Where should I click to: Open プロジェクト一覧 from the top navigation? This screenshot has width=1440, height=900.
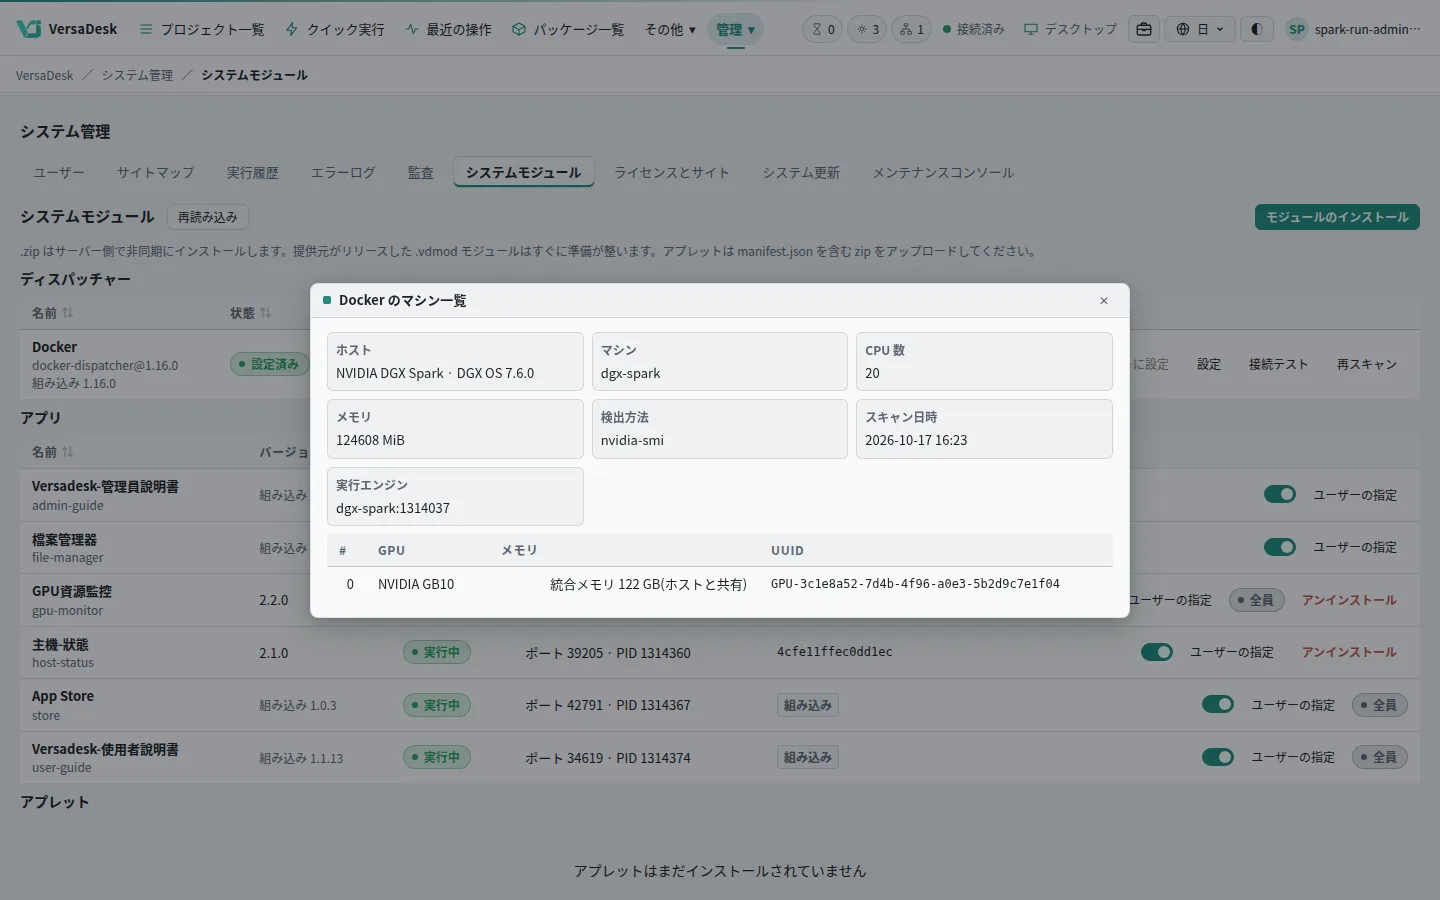click(202, 29)
